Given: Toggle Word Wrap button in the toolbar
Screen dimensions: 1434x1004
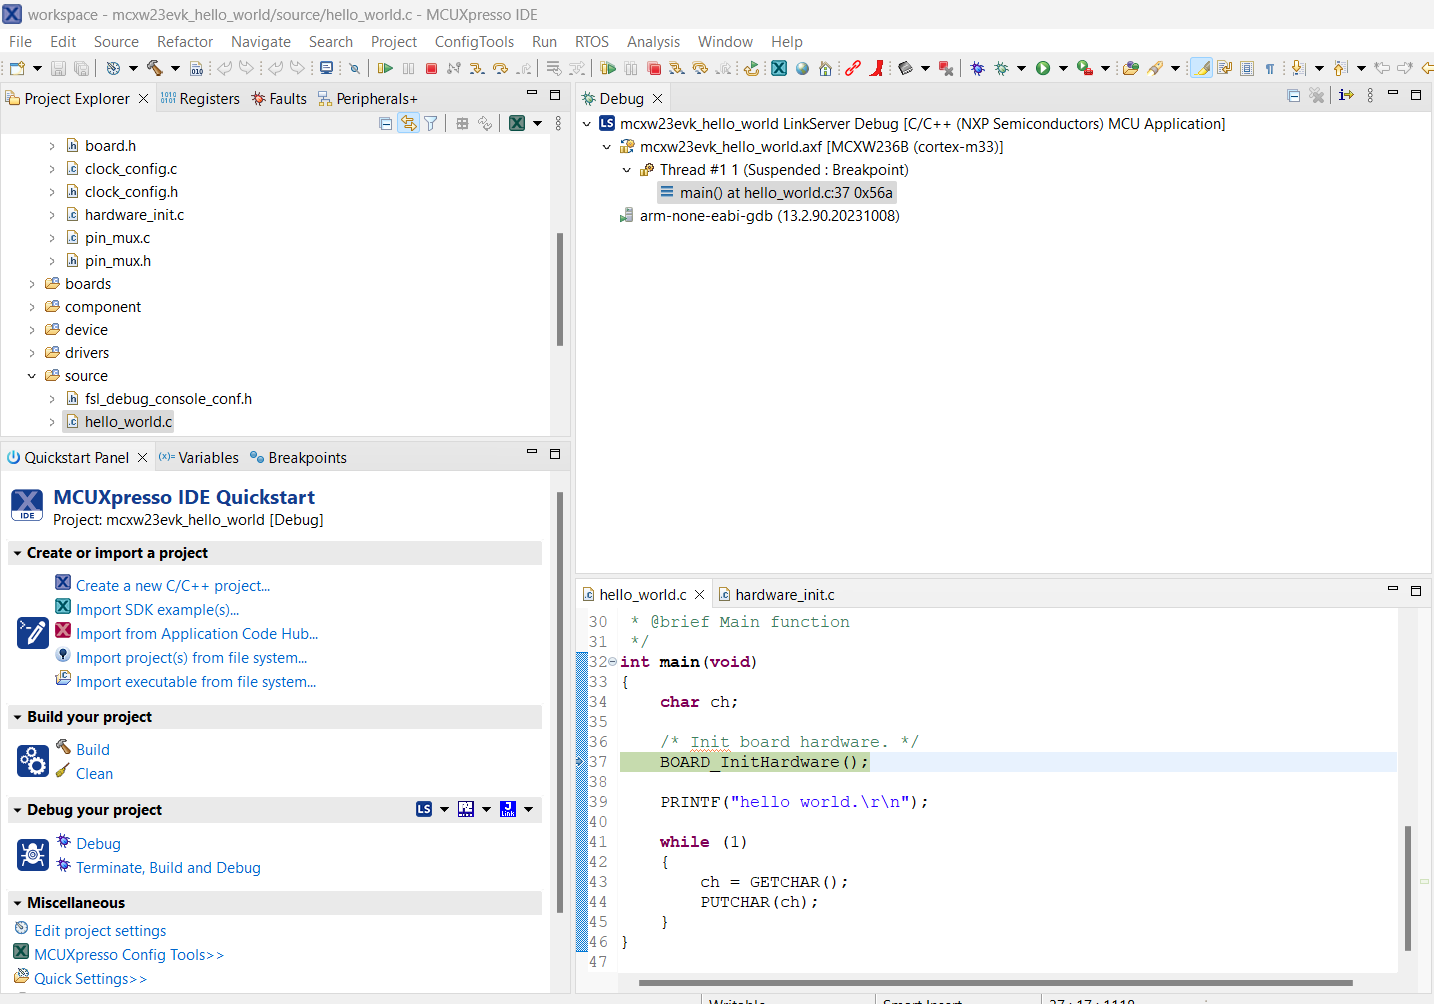Looking at the screenshot, I should (1224, 68).
